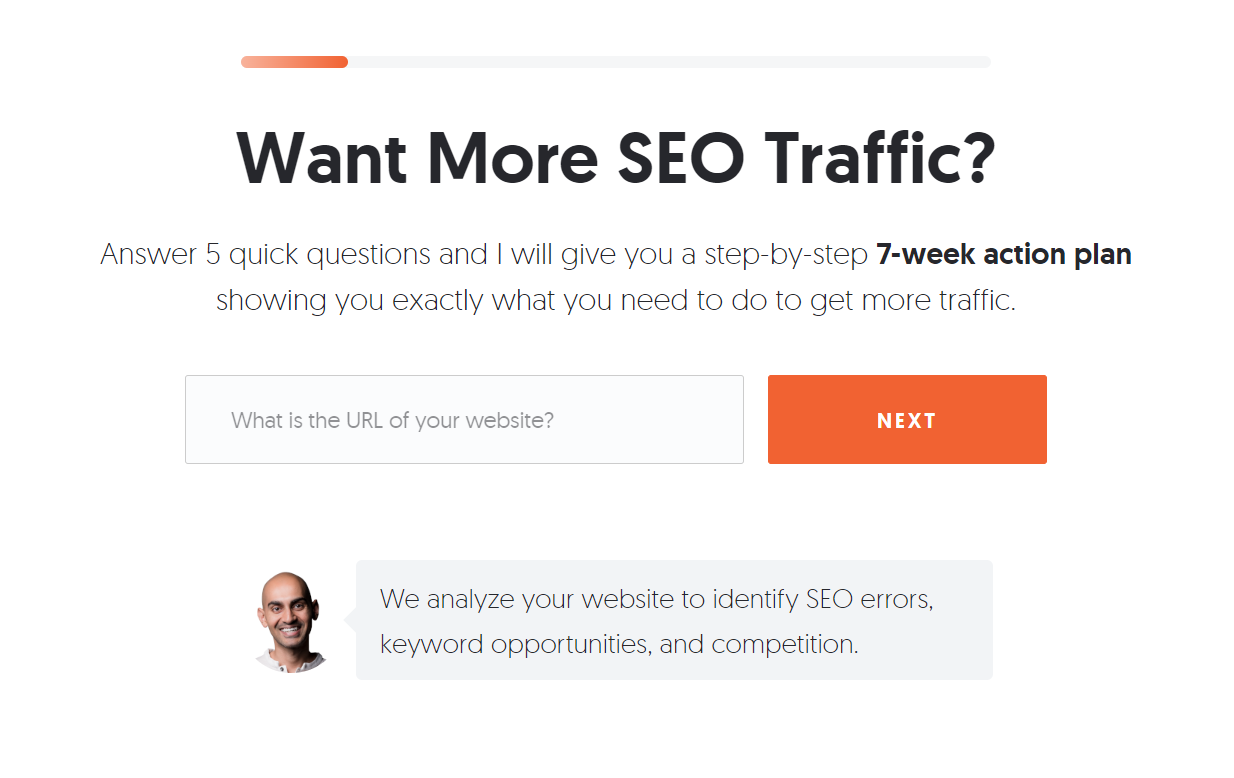This screenshot has height=778, width=1234.
Task: Click the orange filled progress bar segment
Action: 294,62
